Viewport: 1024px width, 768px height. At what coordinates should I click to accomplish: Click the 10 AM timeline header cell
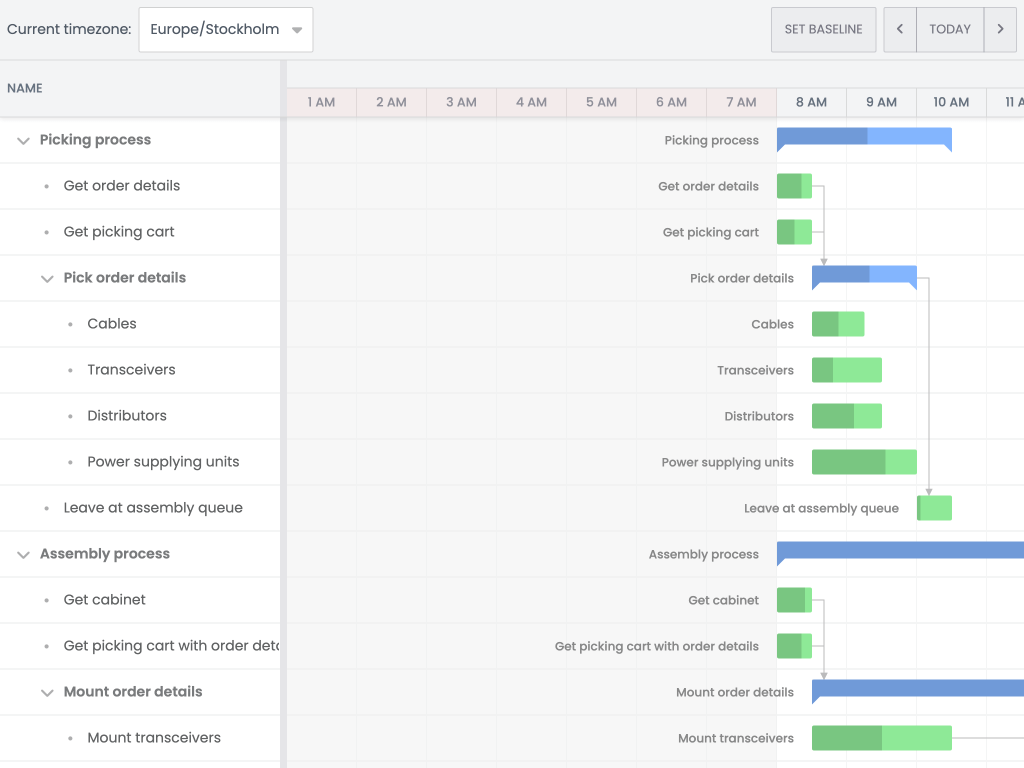[x=951, y=103]
